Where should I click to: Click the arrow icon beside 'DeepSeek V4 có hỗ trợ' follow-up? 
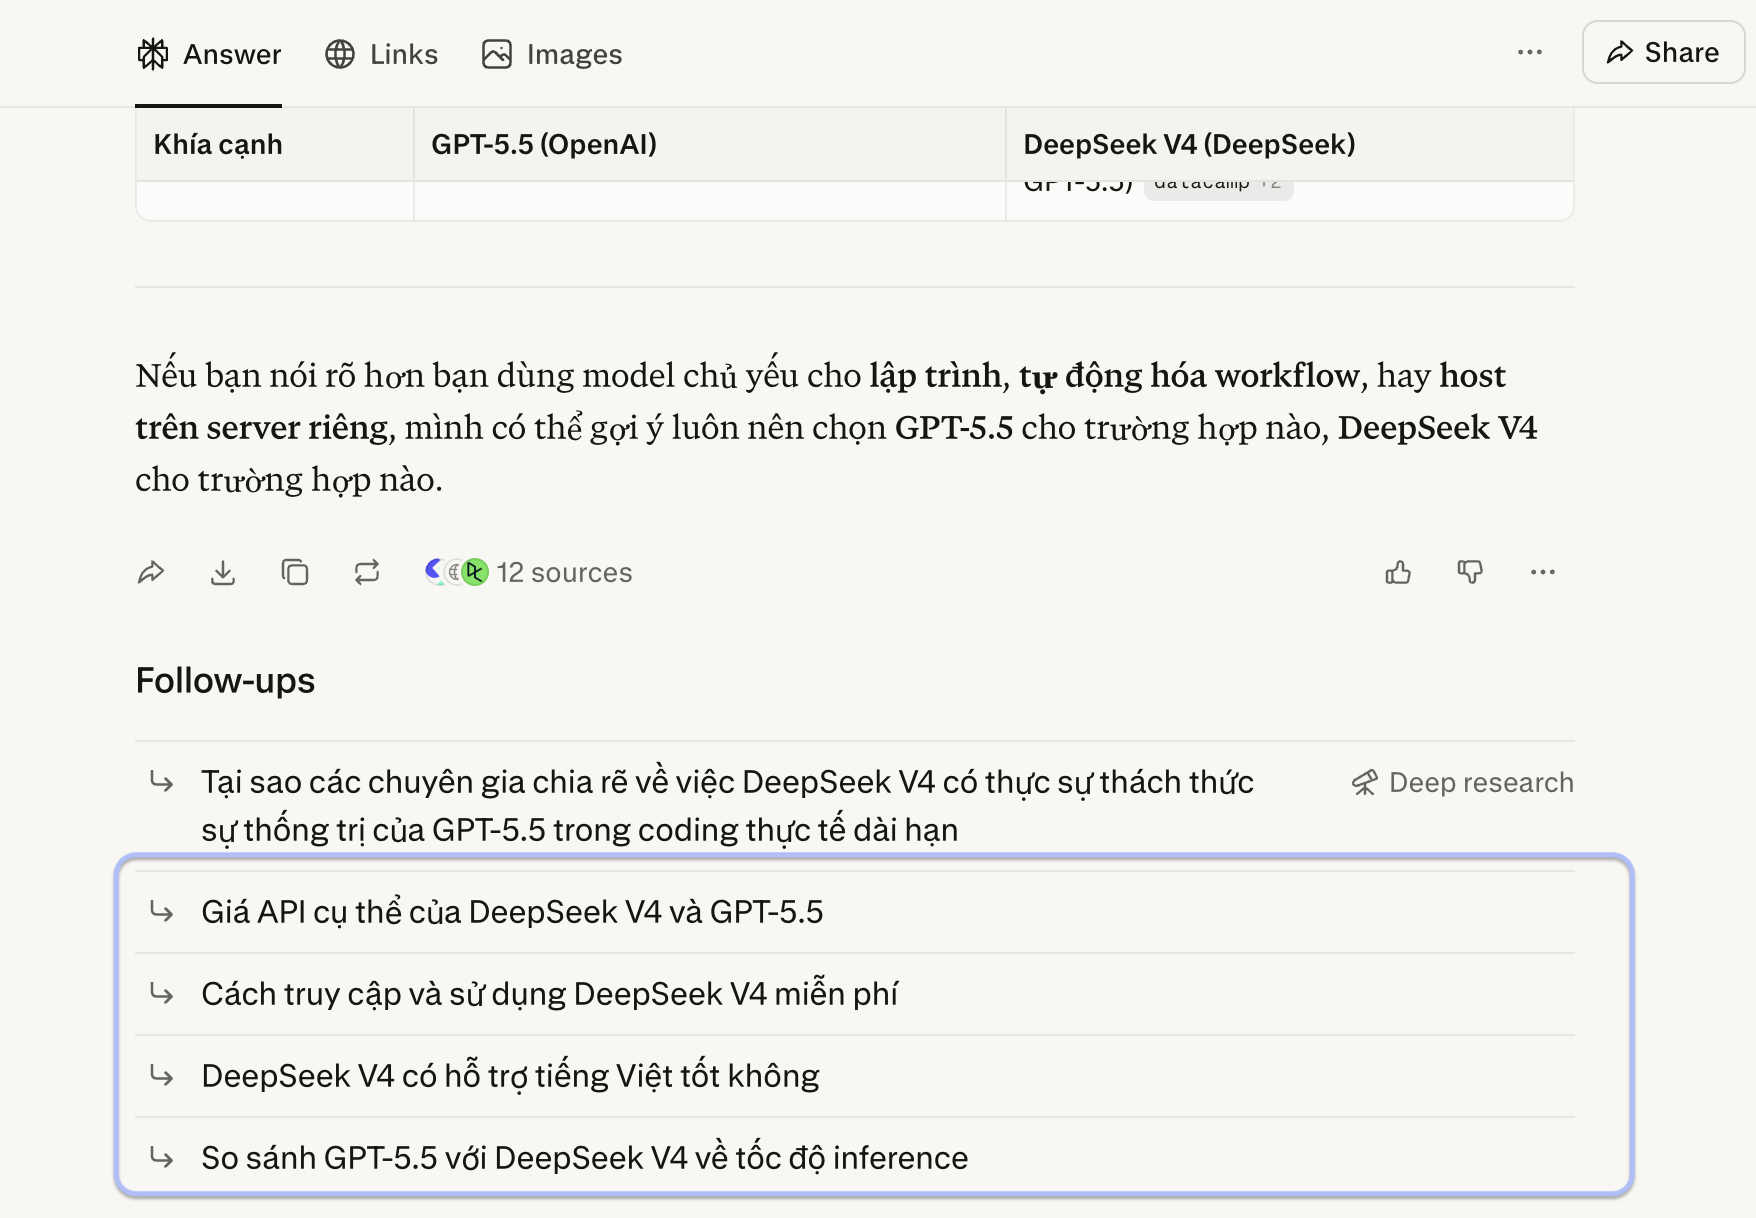162,1075
